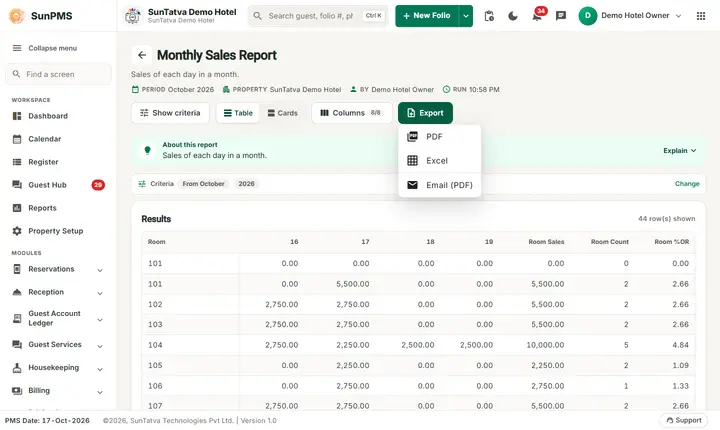Viewport: 720px width, 430px height.
Task: Click the SunTatva Demo Hotel property logo
Action: (x=133, y=16)
